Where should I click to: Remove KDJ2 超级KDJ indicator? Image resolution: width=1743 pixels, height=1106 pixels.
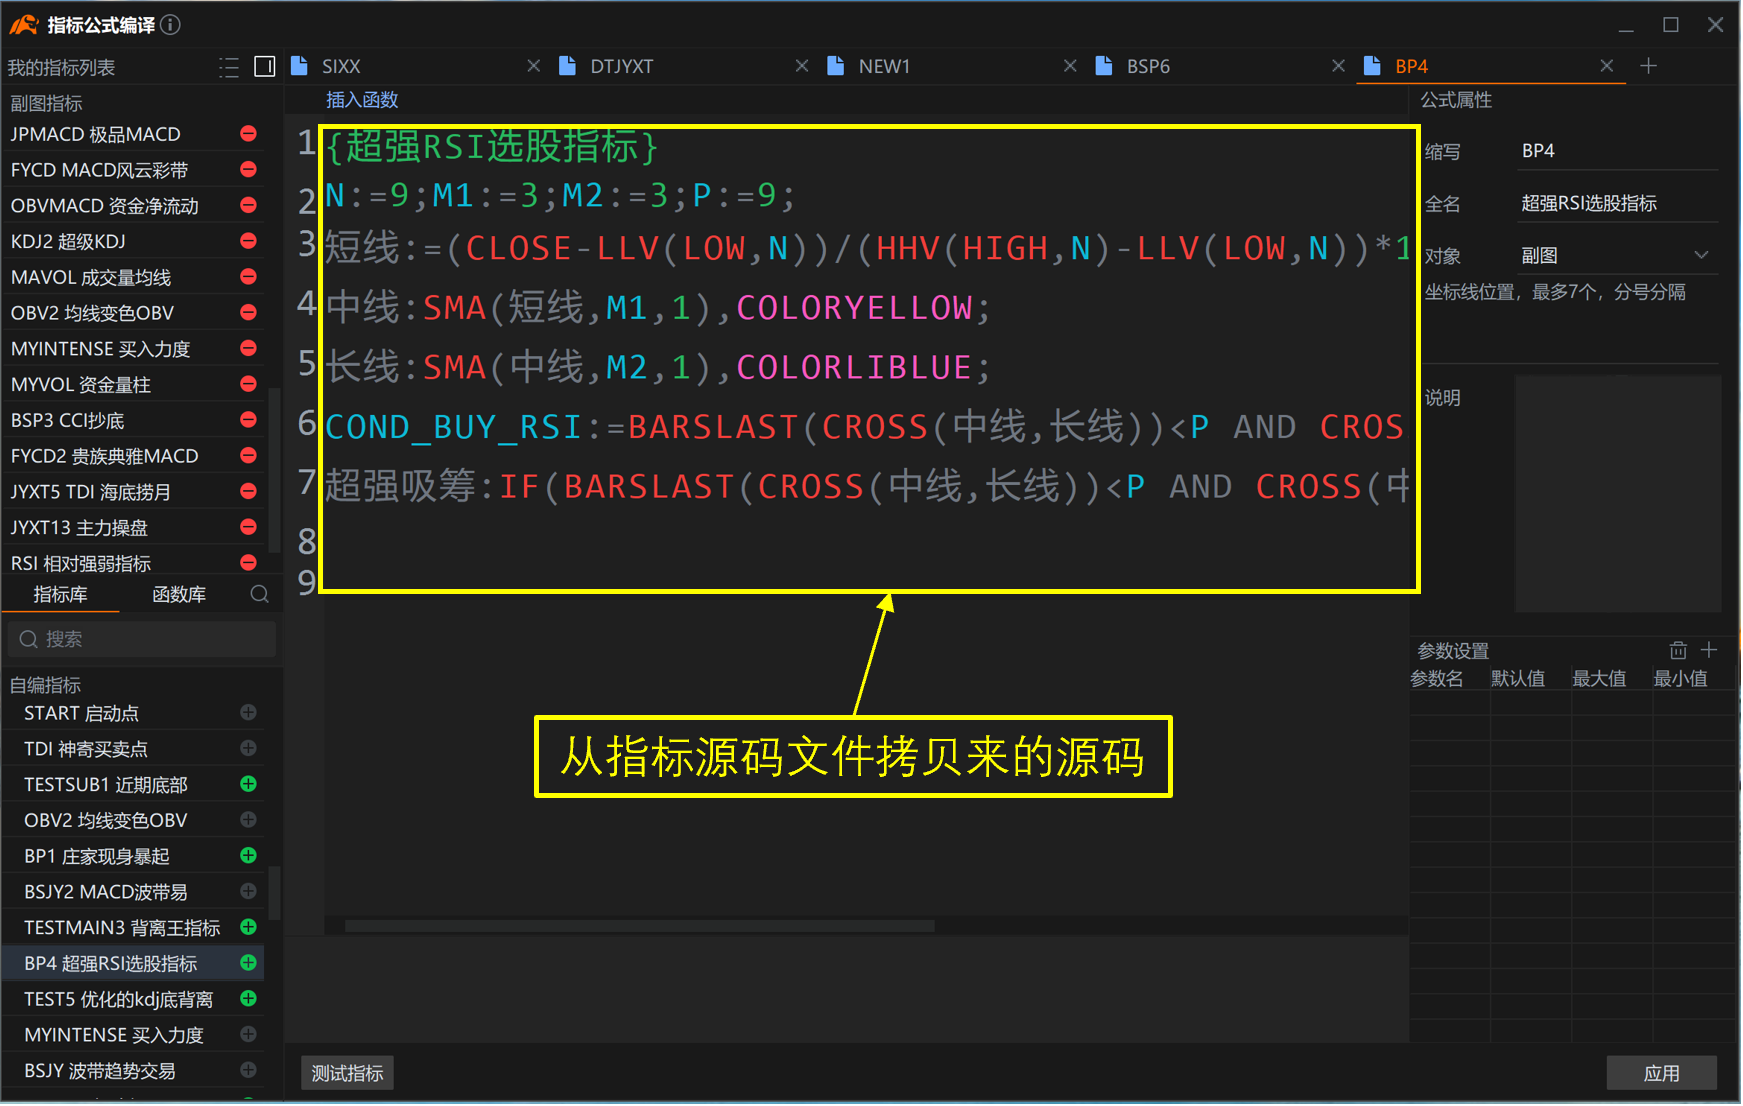248,241
